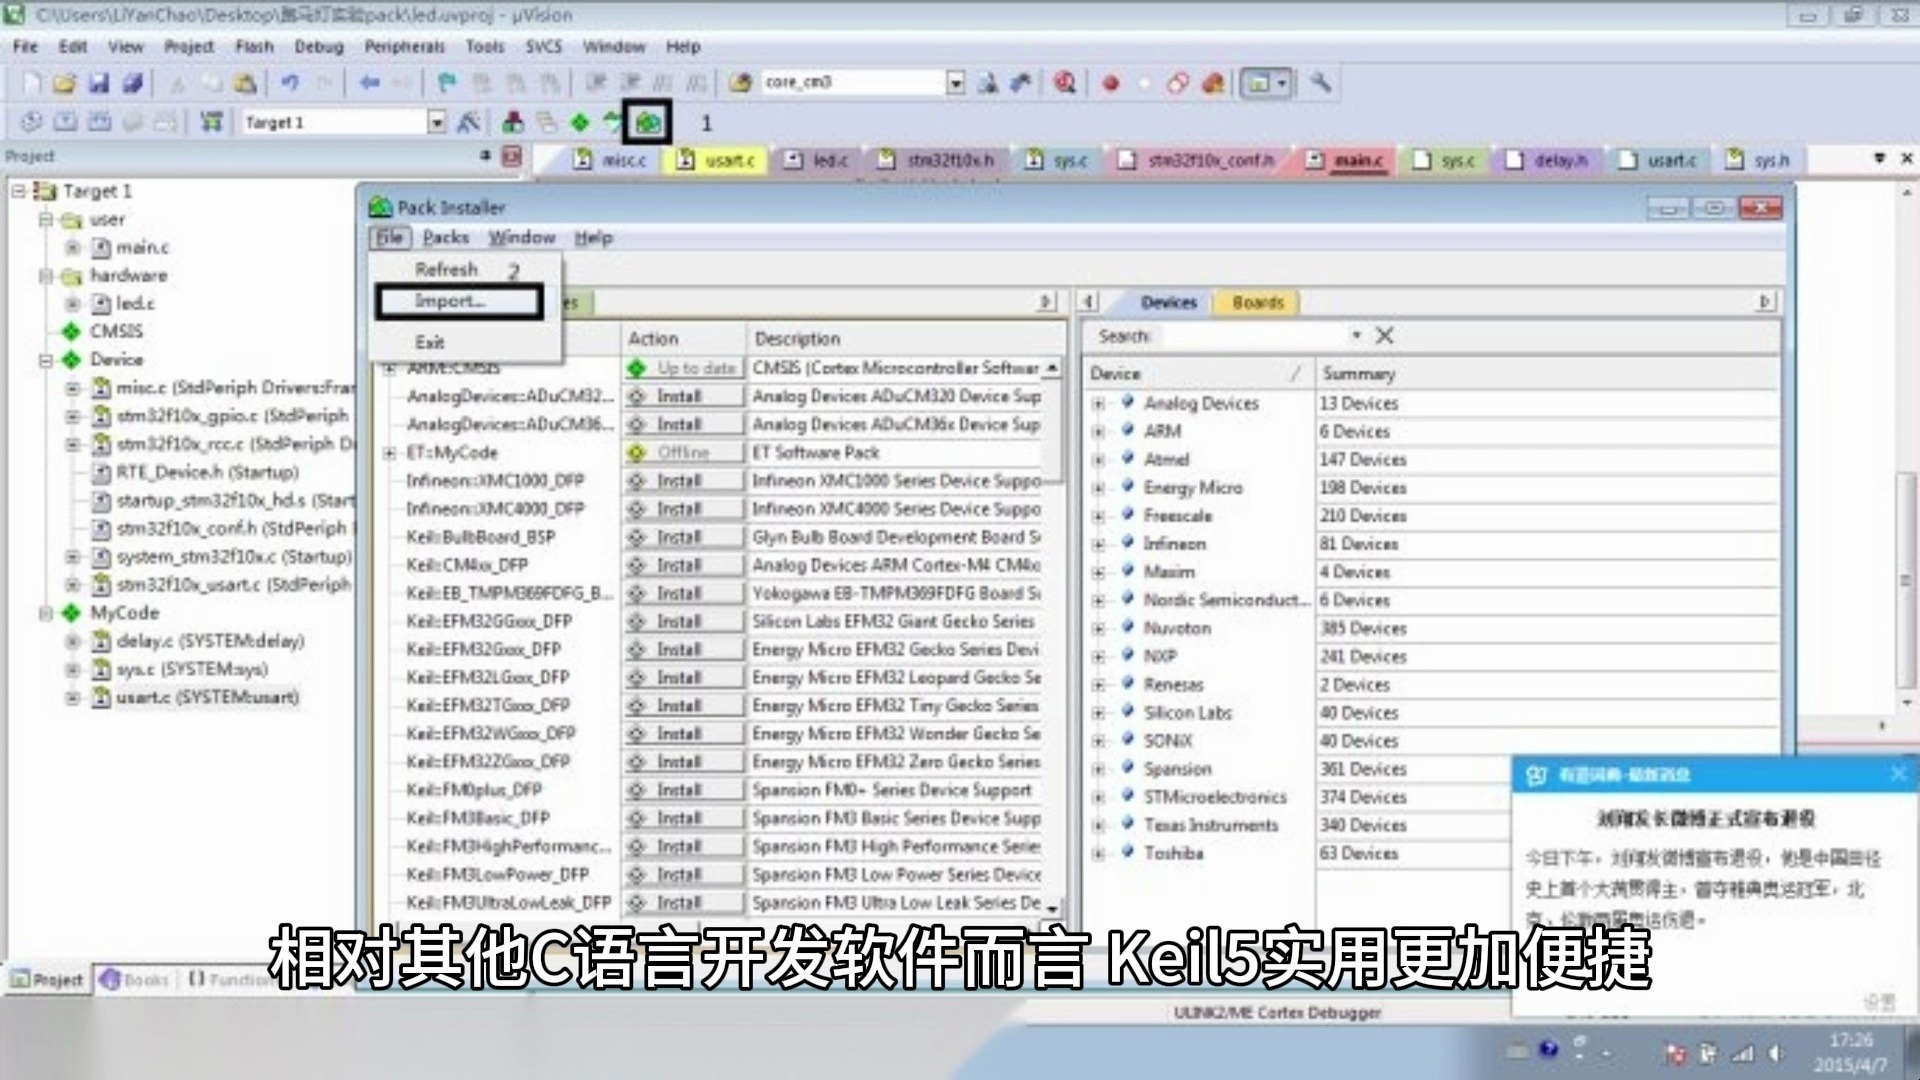Image resolution: width=1920 pixels, height=1080 pixels.
Task: Open Pack Installer from the toolbar
Action: pos(648,122)
